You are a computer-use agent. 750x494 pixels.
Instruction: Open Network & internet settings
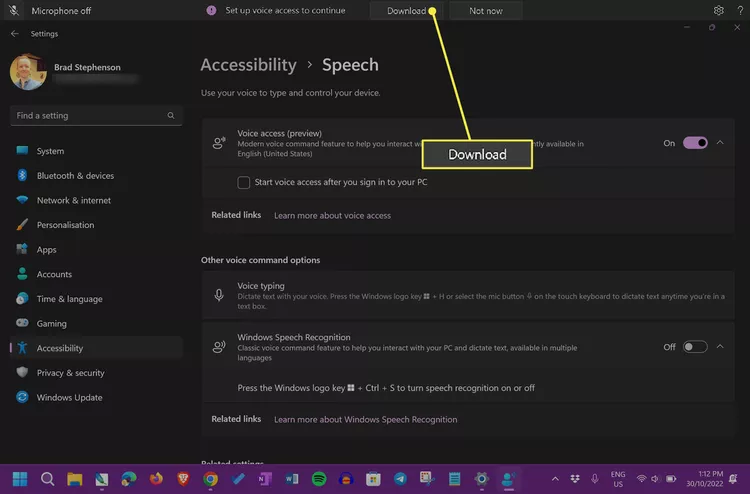pos(96,200)
